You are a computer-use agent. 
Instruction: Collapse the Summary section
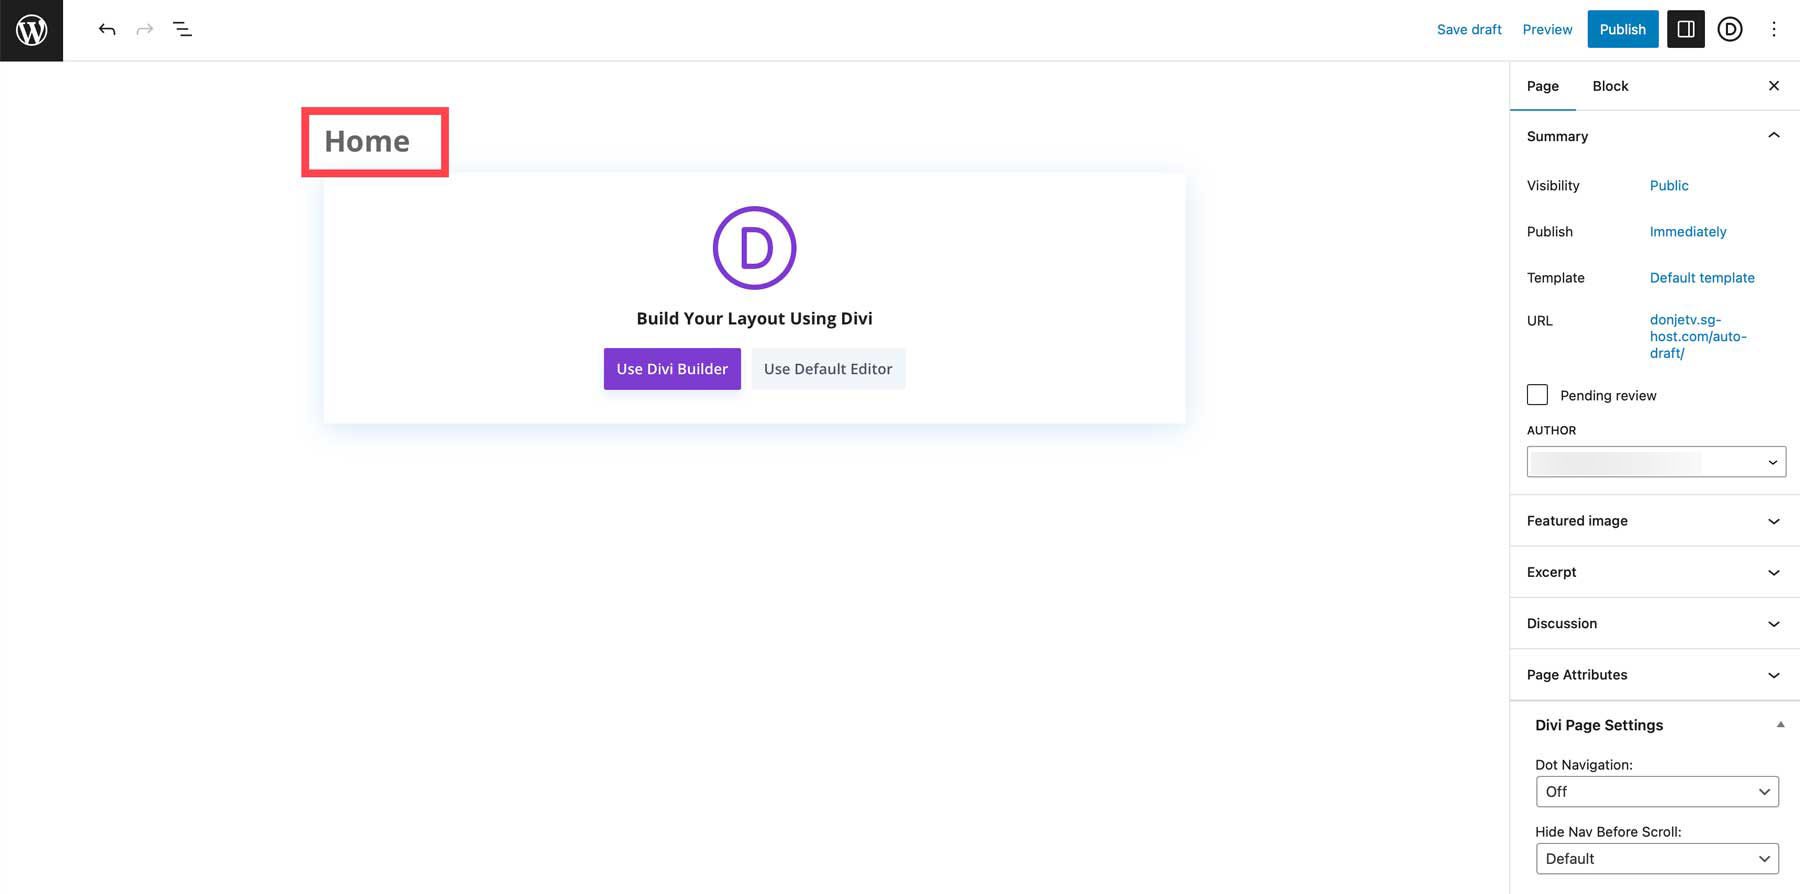pyautogui.click(x=1655, y=136)
